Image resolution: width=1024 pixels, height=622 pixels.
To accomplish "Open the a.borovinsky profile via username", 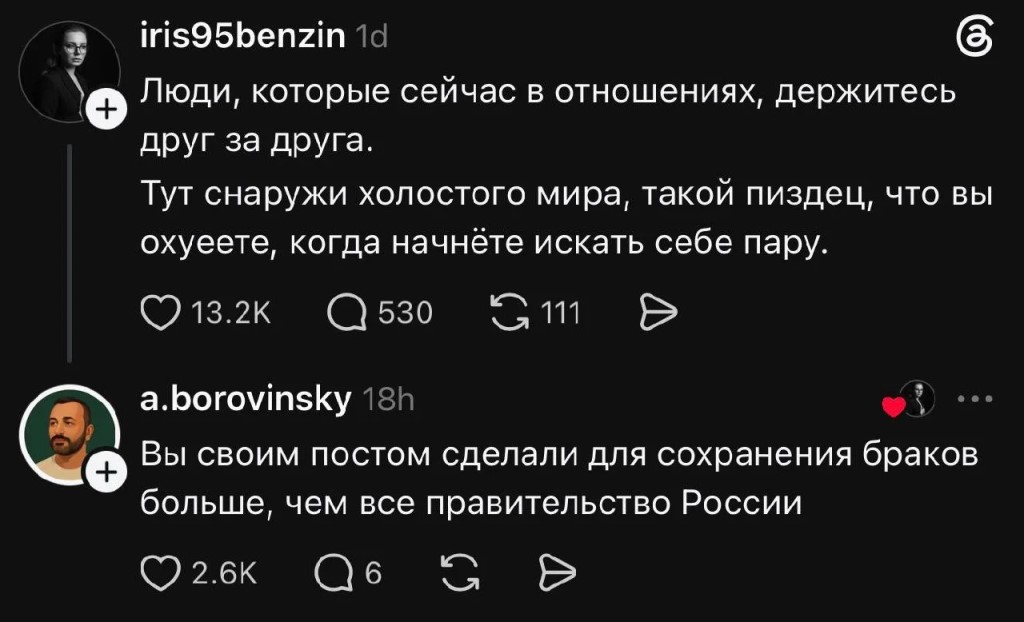I will 246,399.
